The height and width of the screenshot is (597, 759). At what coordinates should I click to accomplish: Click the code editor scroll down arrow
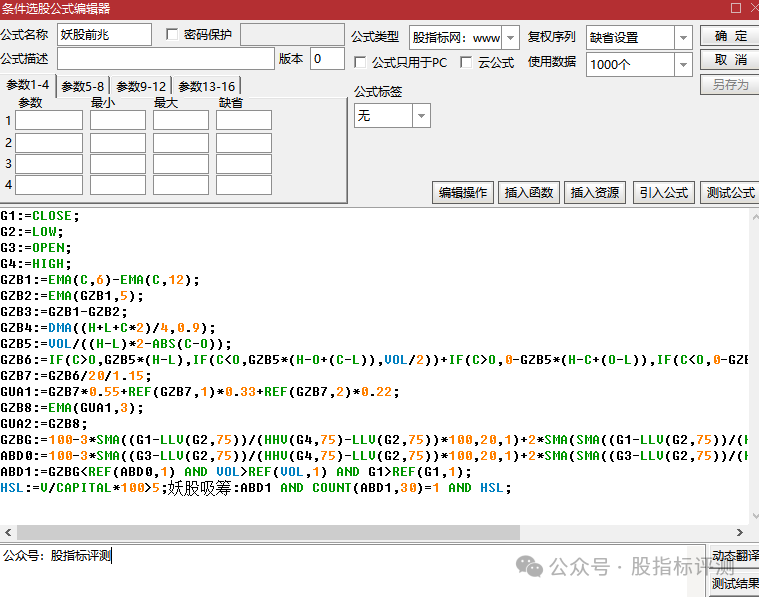[755, 516]
